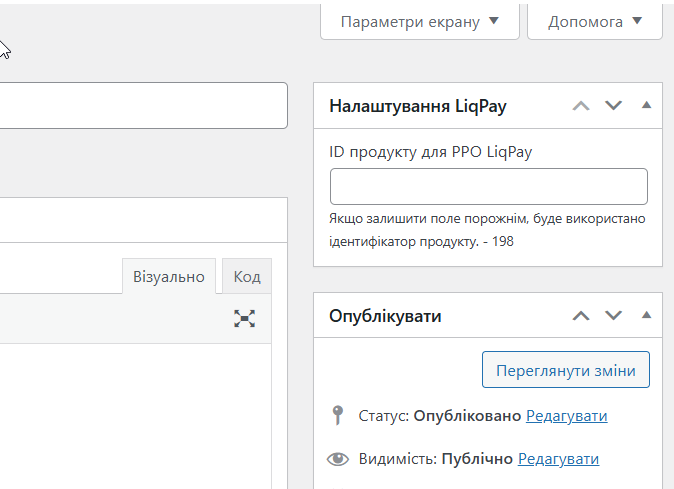Open Параметри екрану dropdown

419,21
